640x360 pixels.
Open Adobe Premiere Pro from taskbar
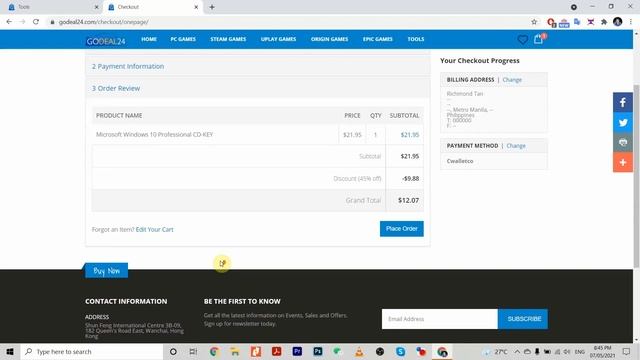[297, 351]
